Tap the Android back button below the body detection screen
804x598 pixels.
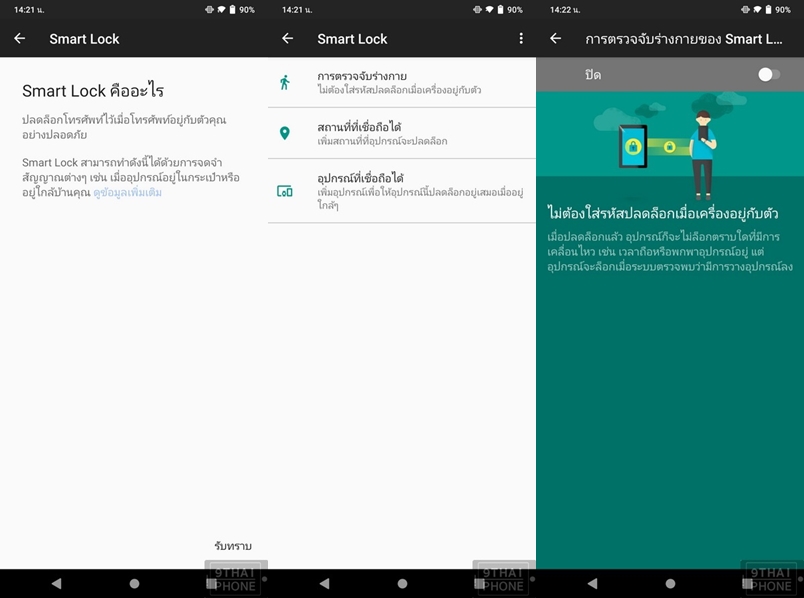(592, 583)
